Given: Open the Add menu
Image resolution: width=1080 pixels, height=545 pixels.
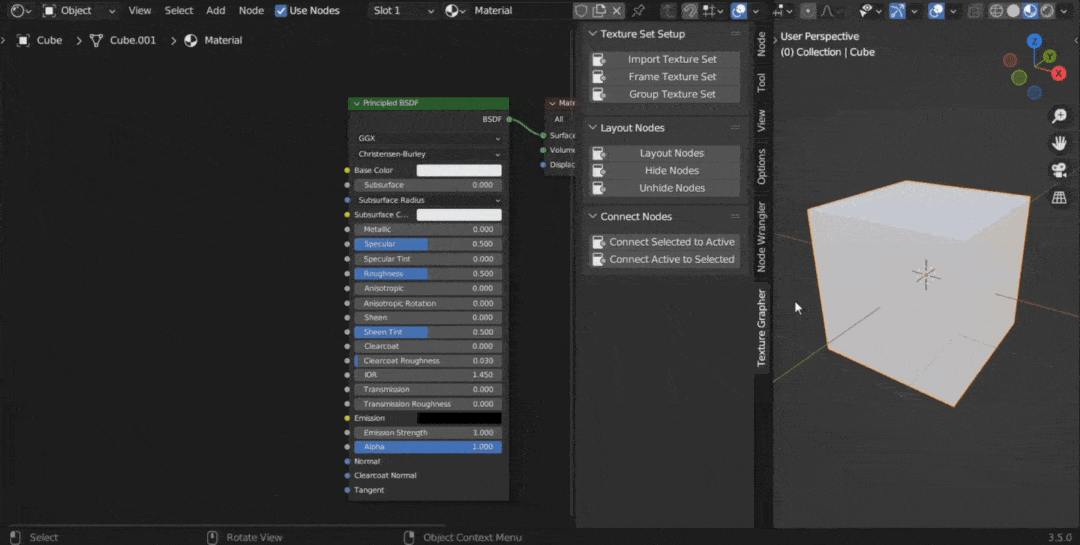Looking at the screenshot, I should pos(216,11).
